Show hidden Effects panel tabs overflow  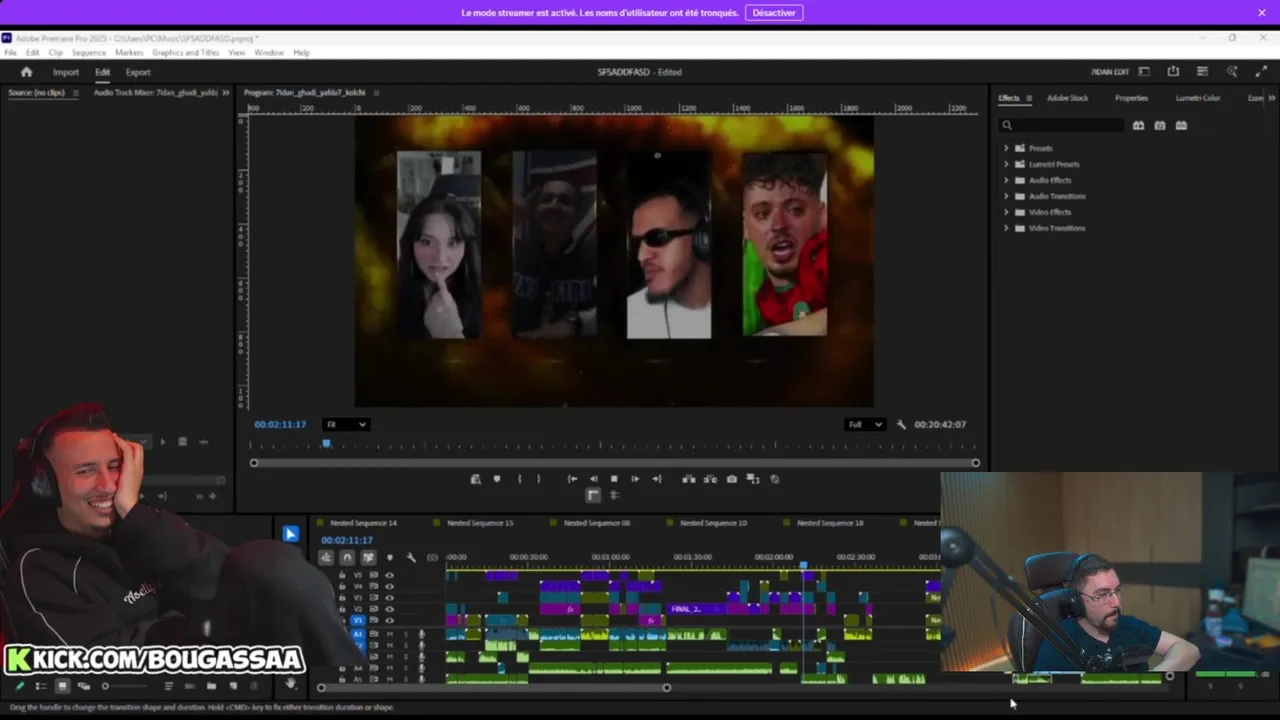point(1271,98)
